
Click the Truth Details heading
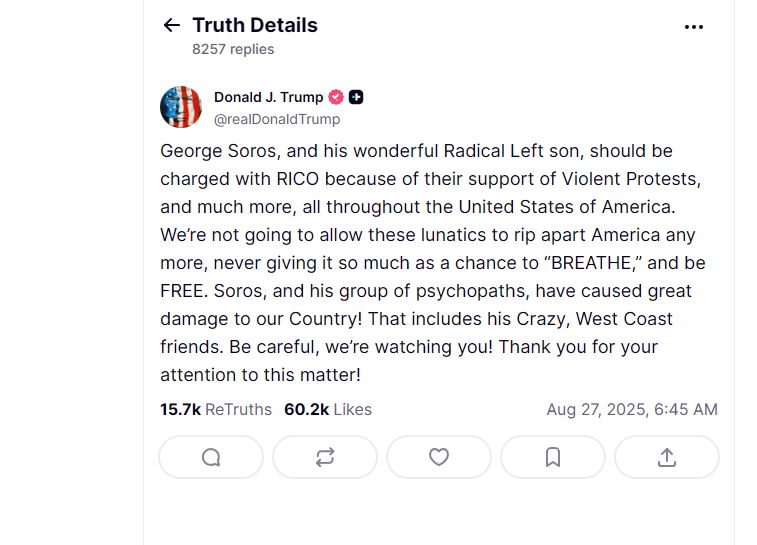tap(254, 25)
